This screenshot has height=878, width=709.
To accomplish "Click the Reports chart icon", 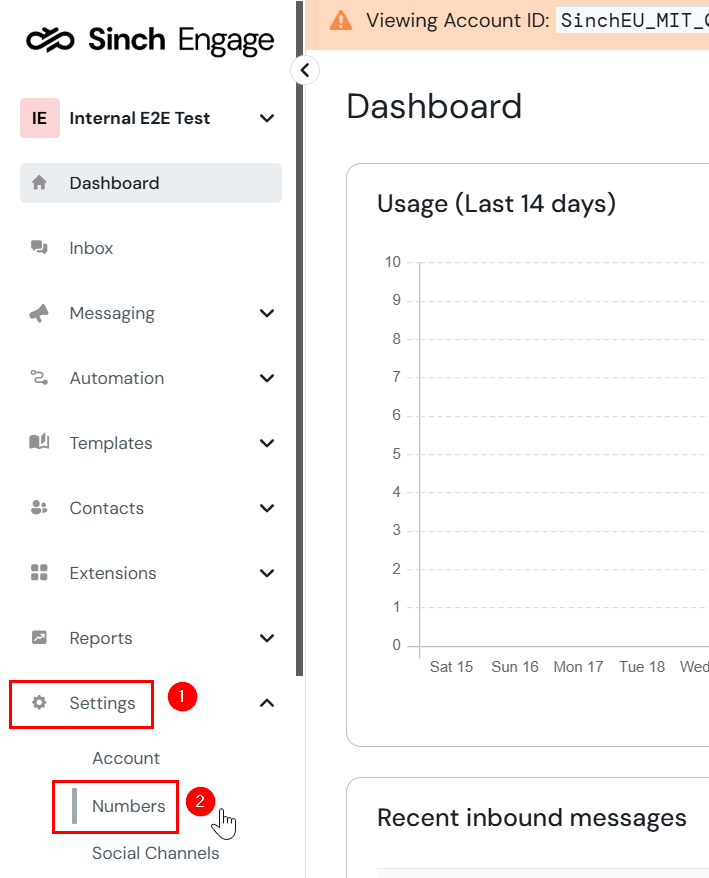I will point(39,637).
